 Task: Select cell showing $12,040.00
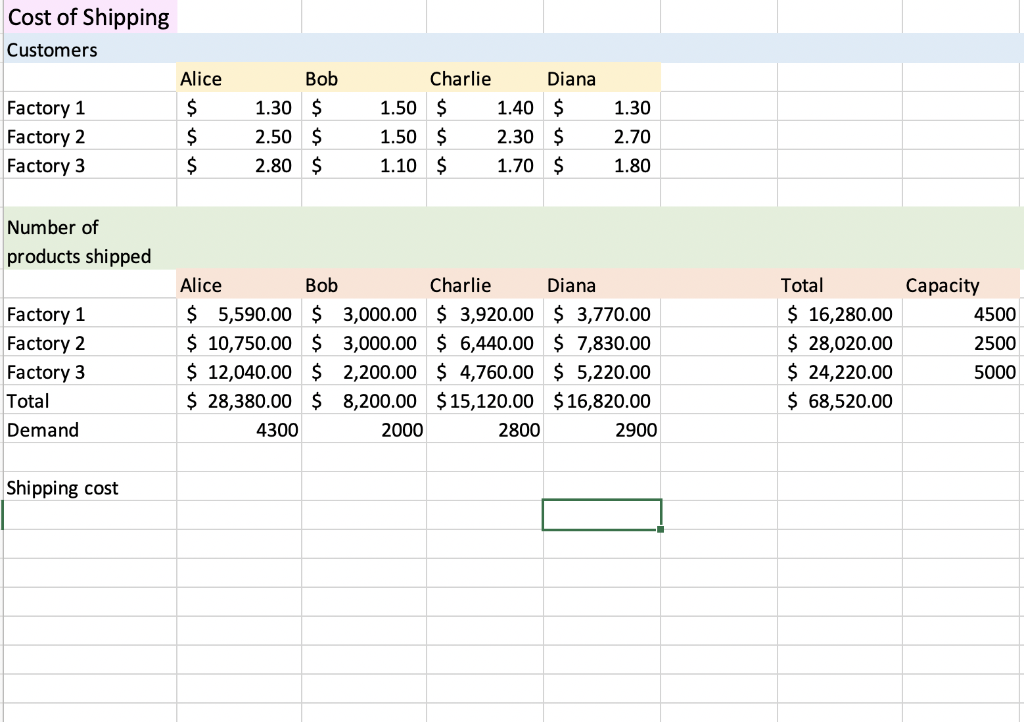[x=239, y=371]
